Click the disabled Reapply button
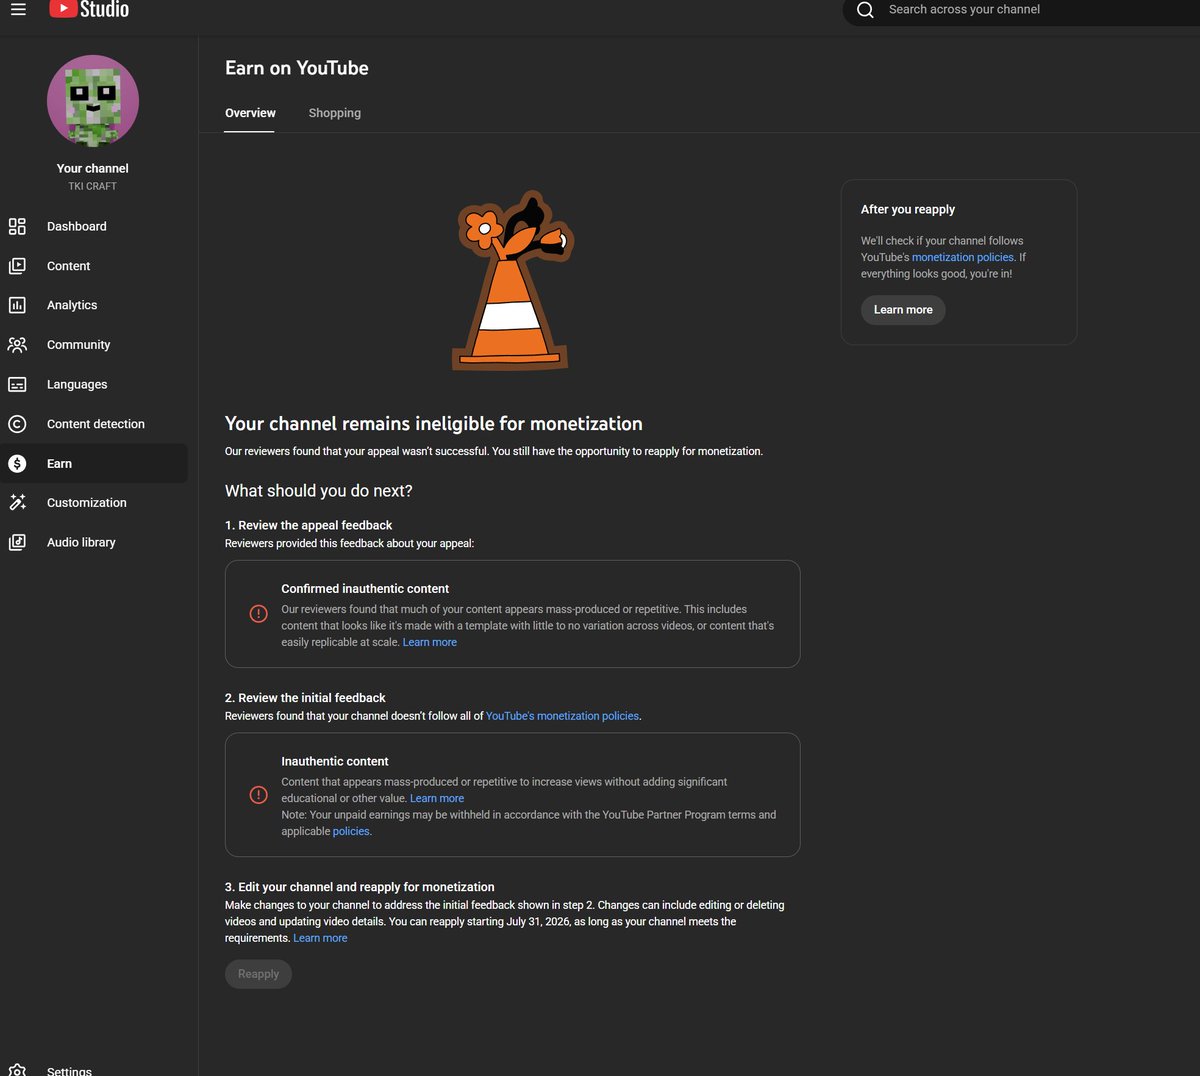1200x1076 pixels. click(x=258, y=974)
